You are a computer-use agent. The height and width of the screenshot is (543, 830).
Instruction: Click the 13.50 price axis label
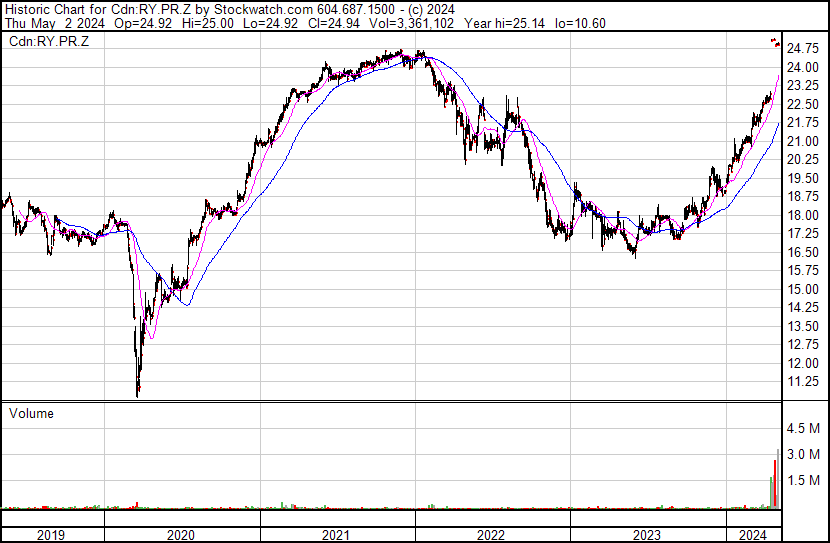point(803,326)
